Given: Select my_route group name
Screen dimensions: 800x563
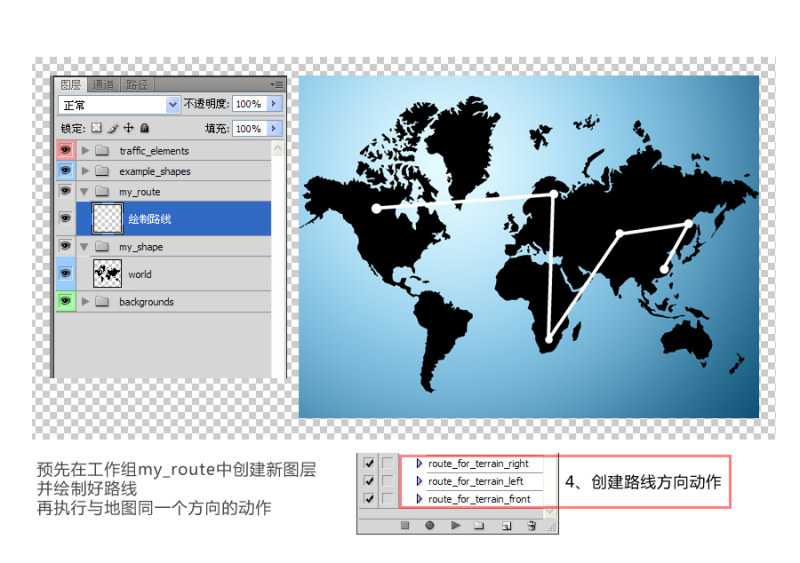Looking at the screenshot, I should pyautogui.click(x=139, y=192).
